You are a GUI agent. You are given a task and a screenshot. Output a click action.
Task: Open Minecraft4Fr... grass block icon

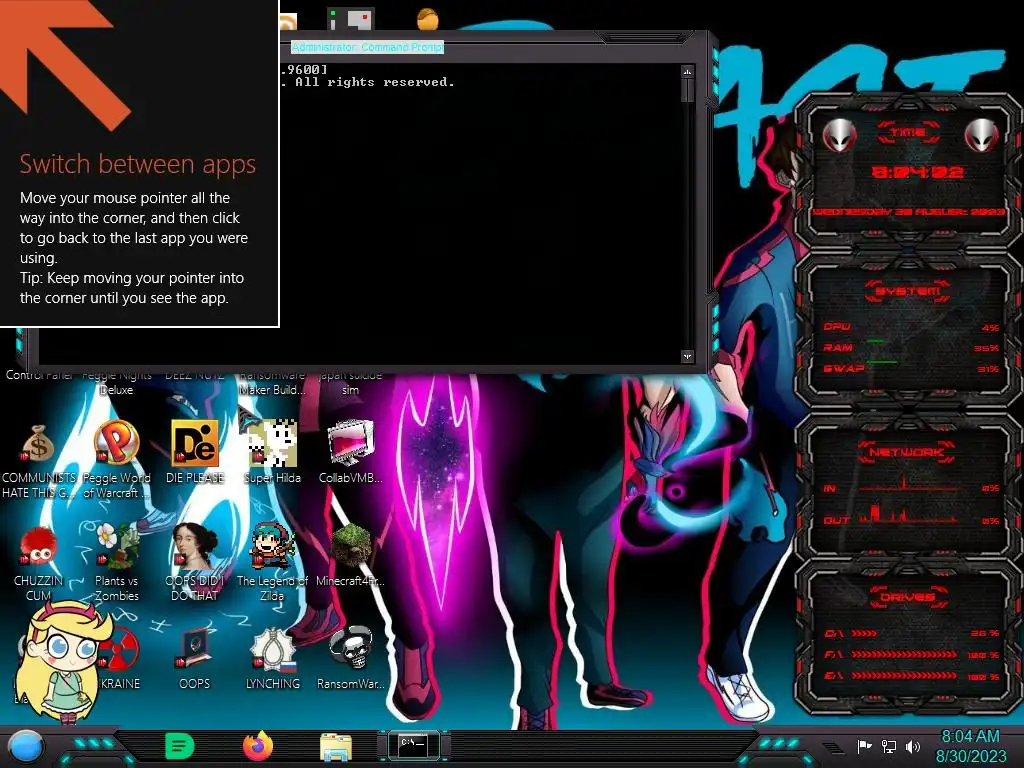click(x=351, y=546)
